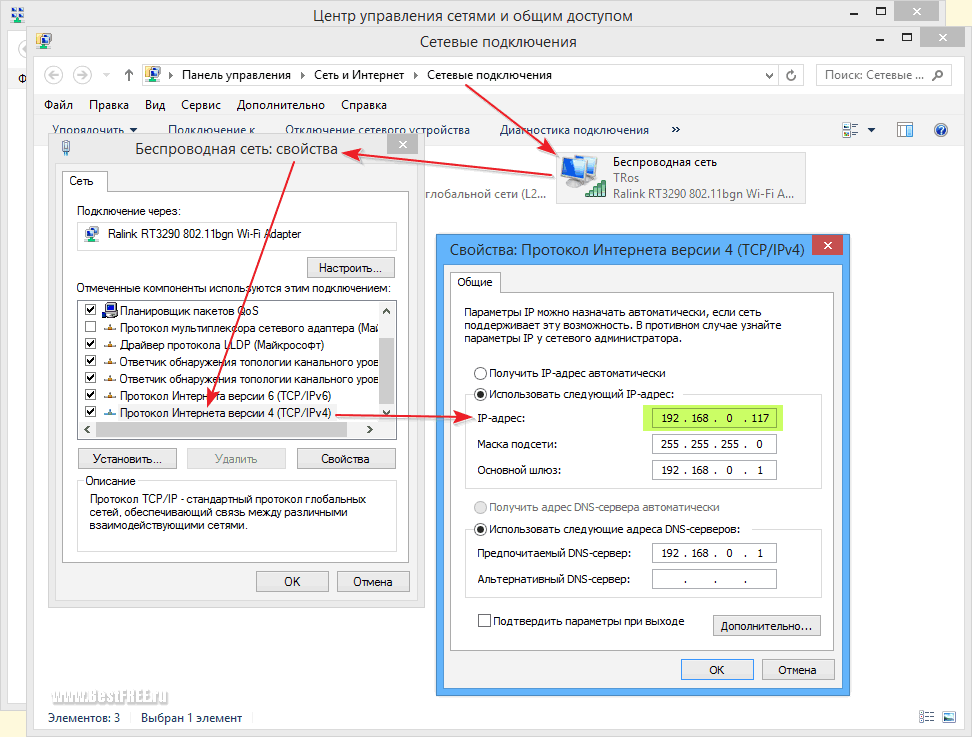
Task: Select Получить IP-адрес автоматически radio button
Action: [480, 374]
